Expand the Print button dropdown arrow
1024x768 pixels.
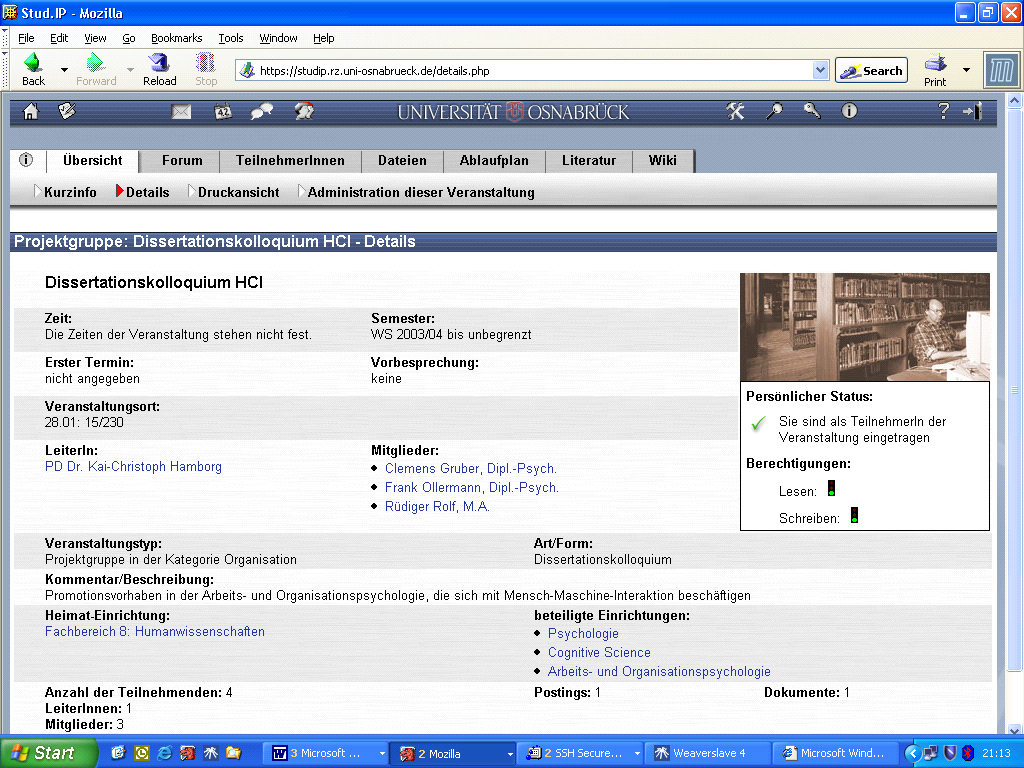point(966,70)
